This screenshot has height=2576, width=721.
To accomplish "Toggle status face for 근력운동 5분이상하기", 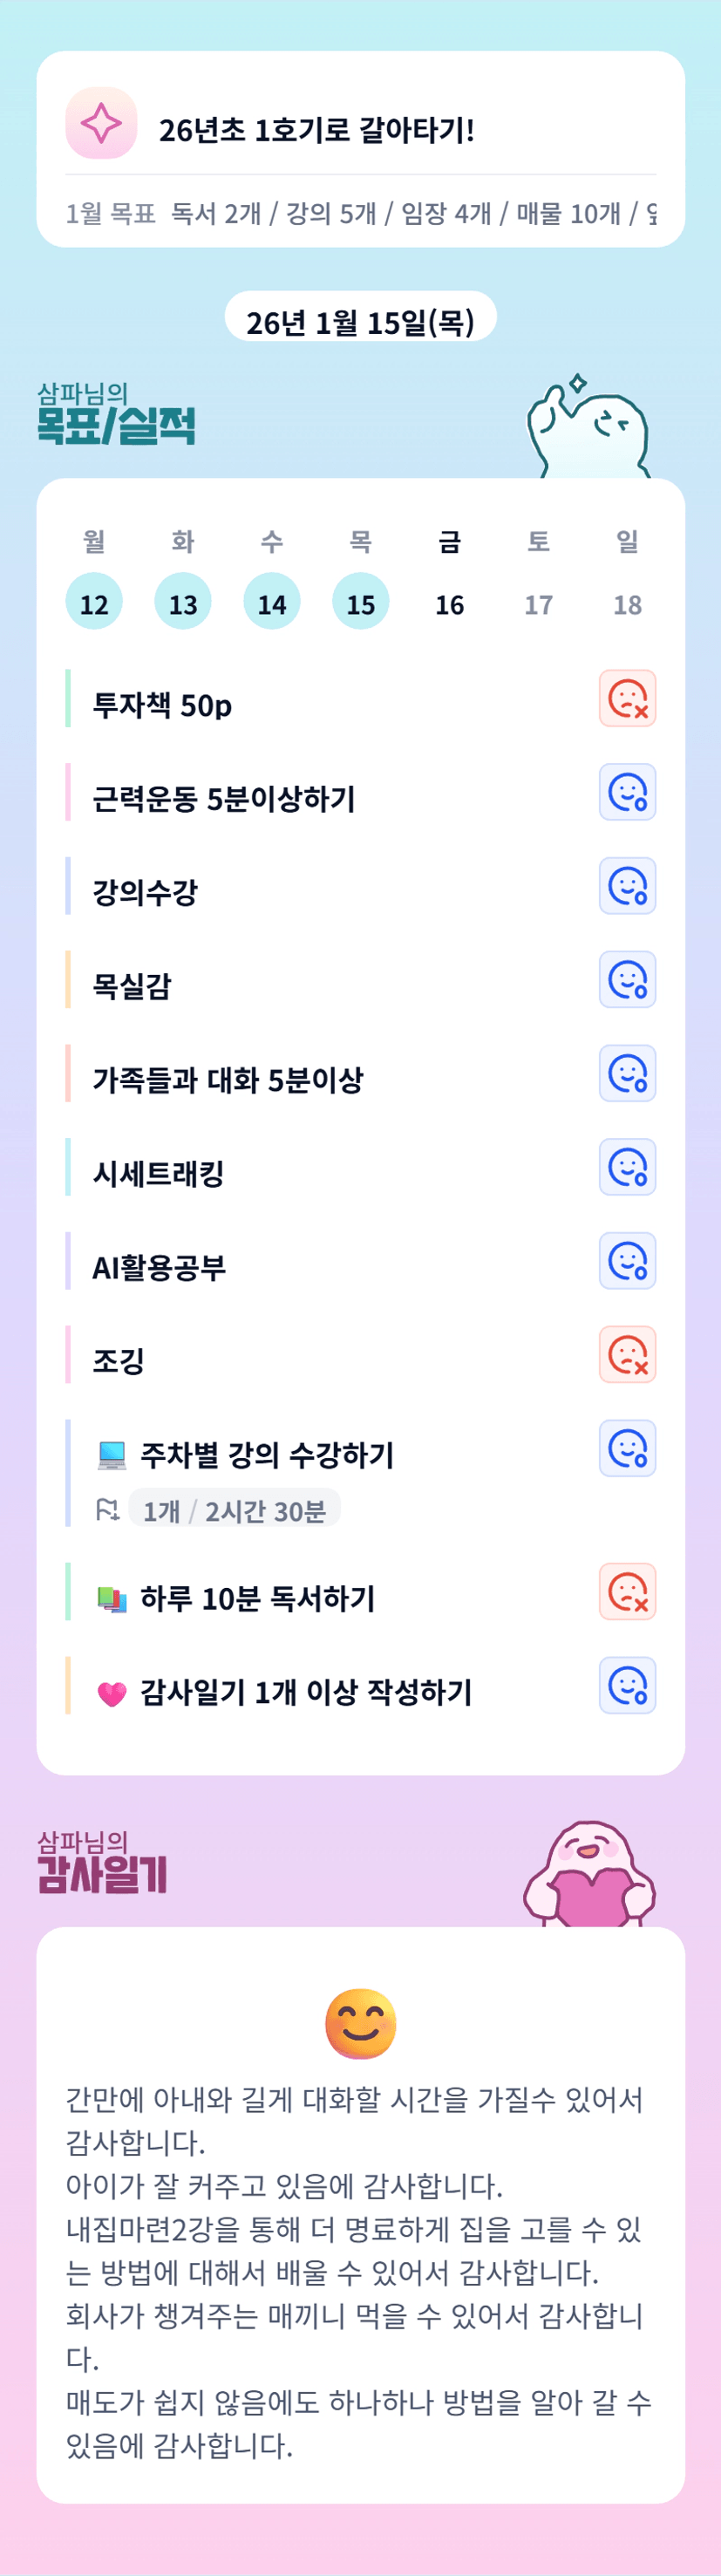I will click(627, 792).
